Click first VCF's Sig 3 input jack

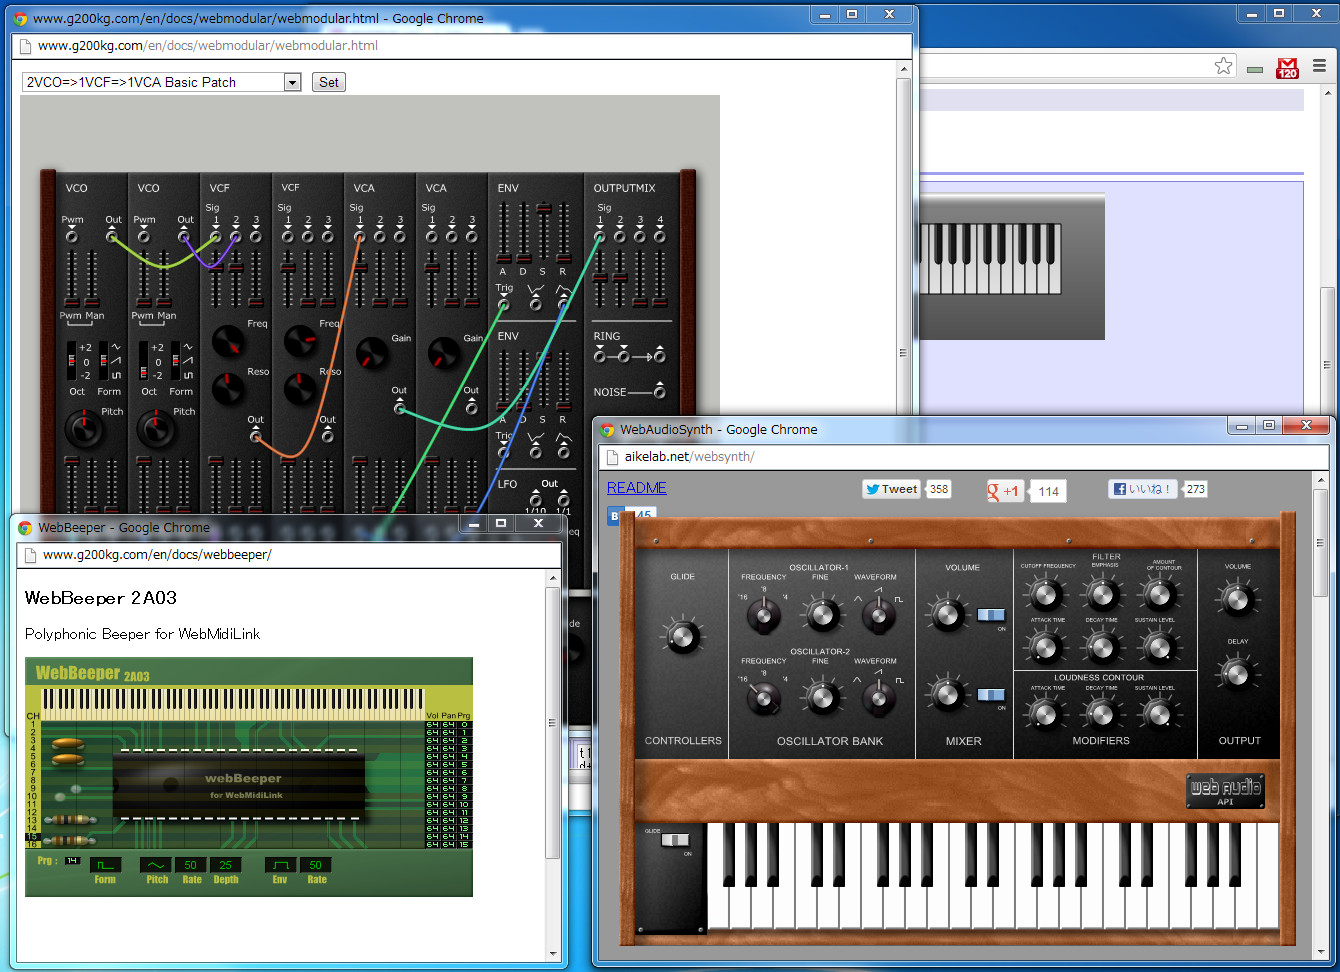[256, 236]
